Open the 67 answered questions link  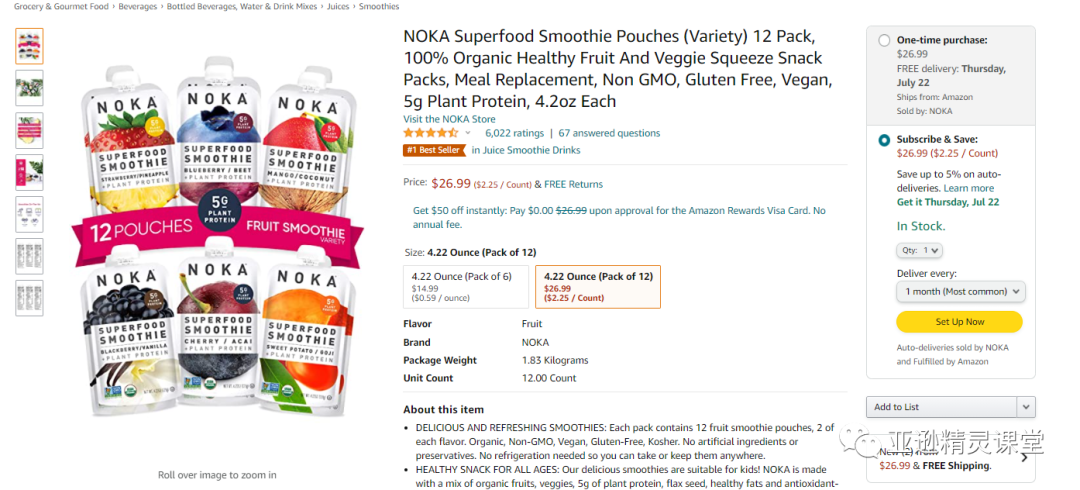(609, 133)
